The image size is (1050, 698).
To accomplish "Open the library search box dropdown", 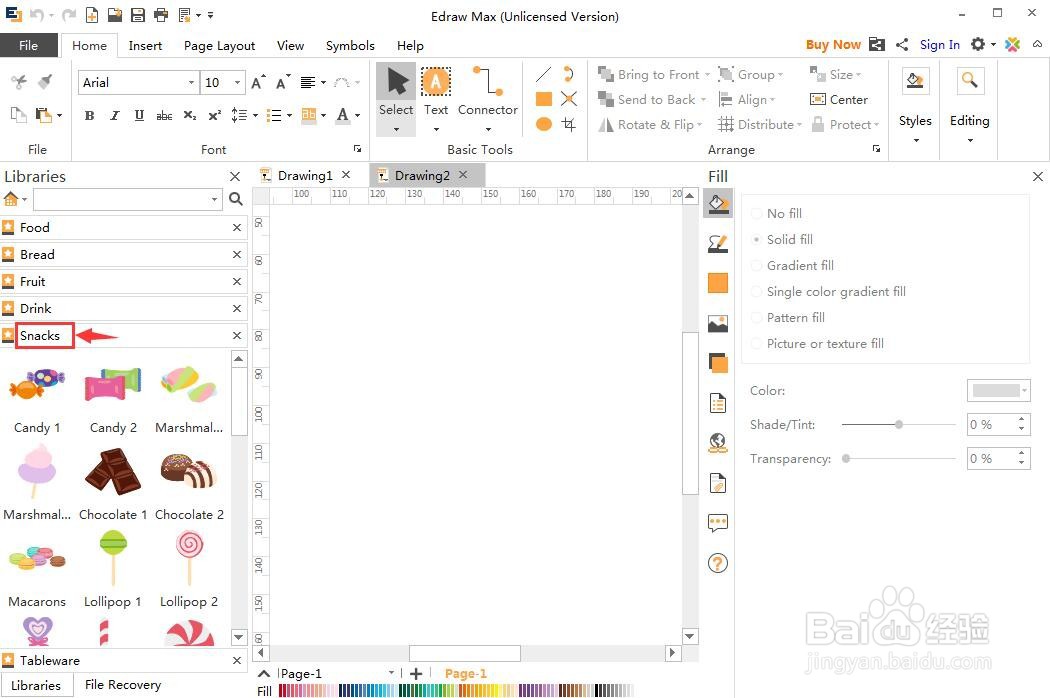I will pos(214,199).
